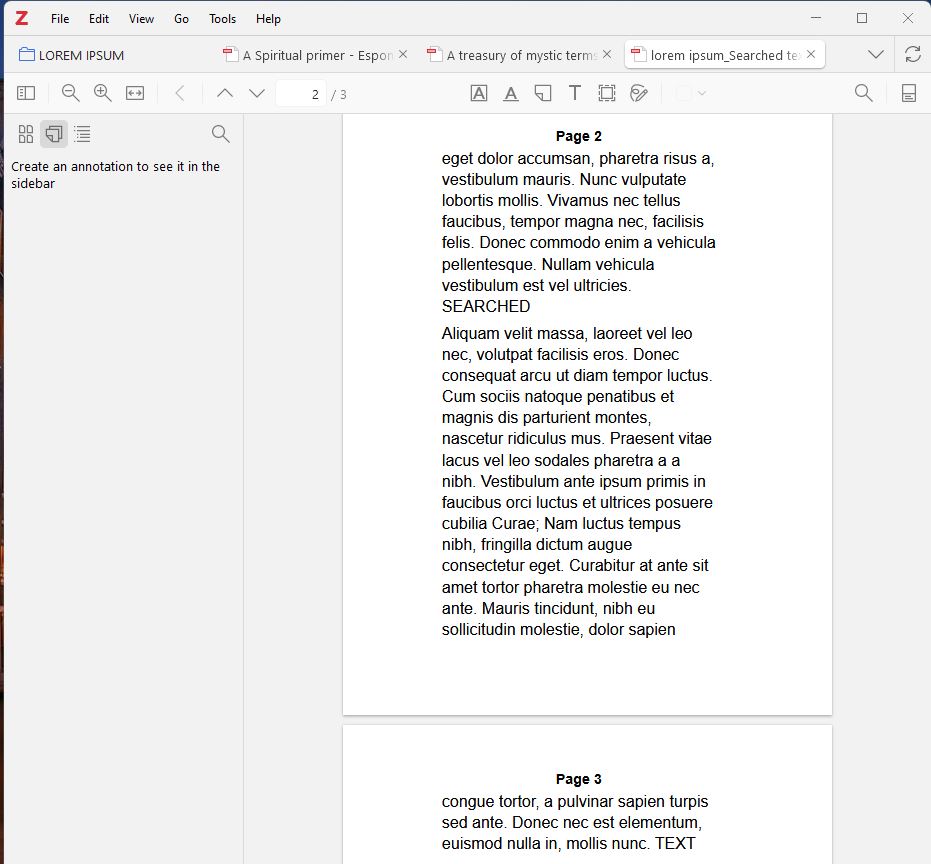Go back with the left arrow
Viewport: 931px width, 864px height.
pos(180,93)
